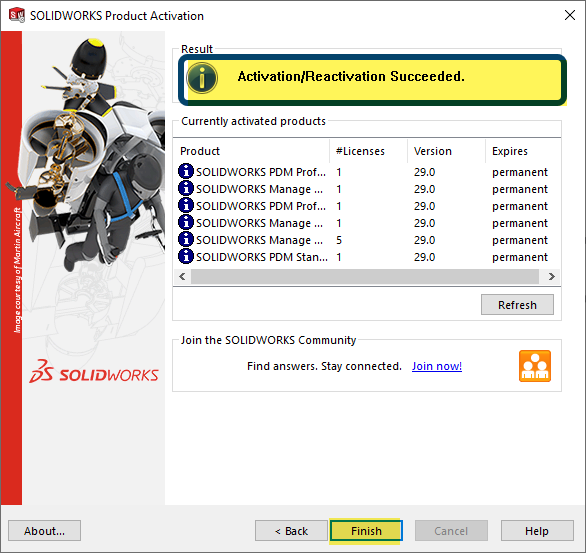The width and height of the screenshot is (586, 553).
Task: Click info icon of SOLIDWORKS PDM Stan row
Action: 186,256
